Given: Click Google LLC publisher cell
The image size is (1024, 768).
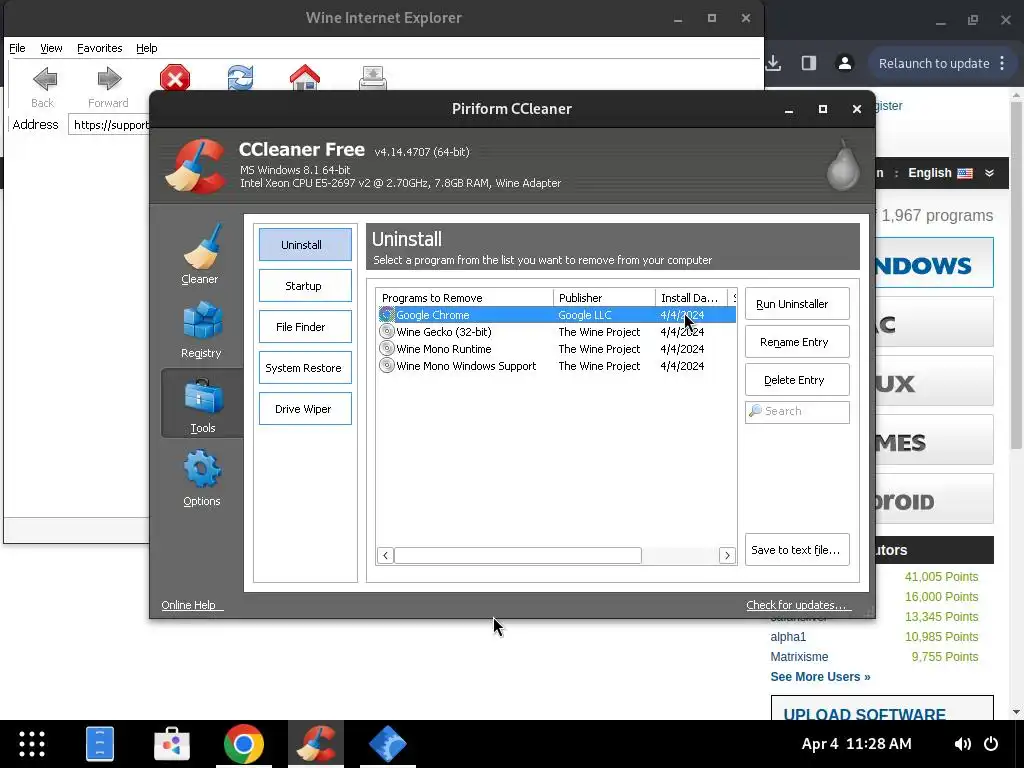Looking at the screenshot, I should (584, 315).
